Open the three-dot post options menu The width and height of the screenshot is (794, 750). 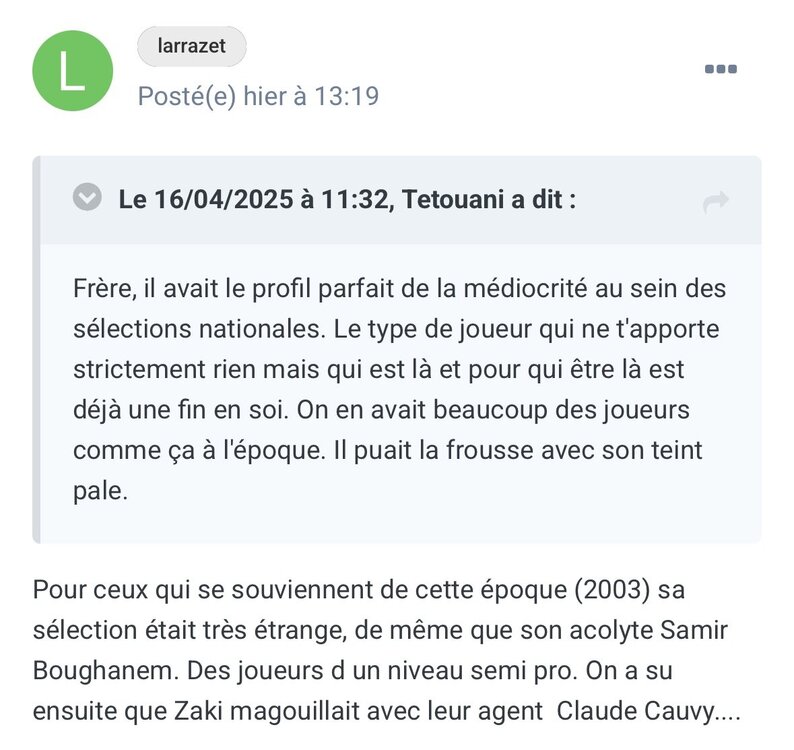coord(720,69)
